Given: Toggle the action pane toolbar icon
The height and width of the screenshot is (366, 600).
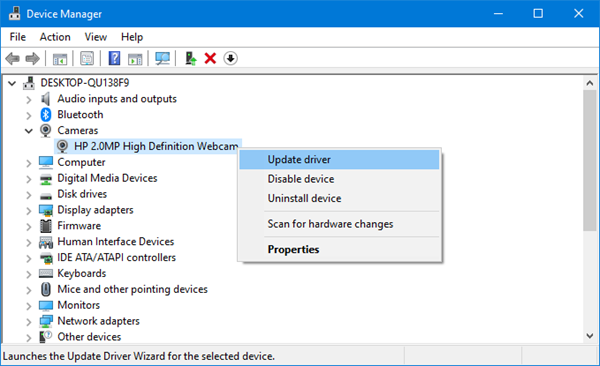Looking at the screenshot, I should tap(135, 59).
